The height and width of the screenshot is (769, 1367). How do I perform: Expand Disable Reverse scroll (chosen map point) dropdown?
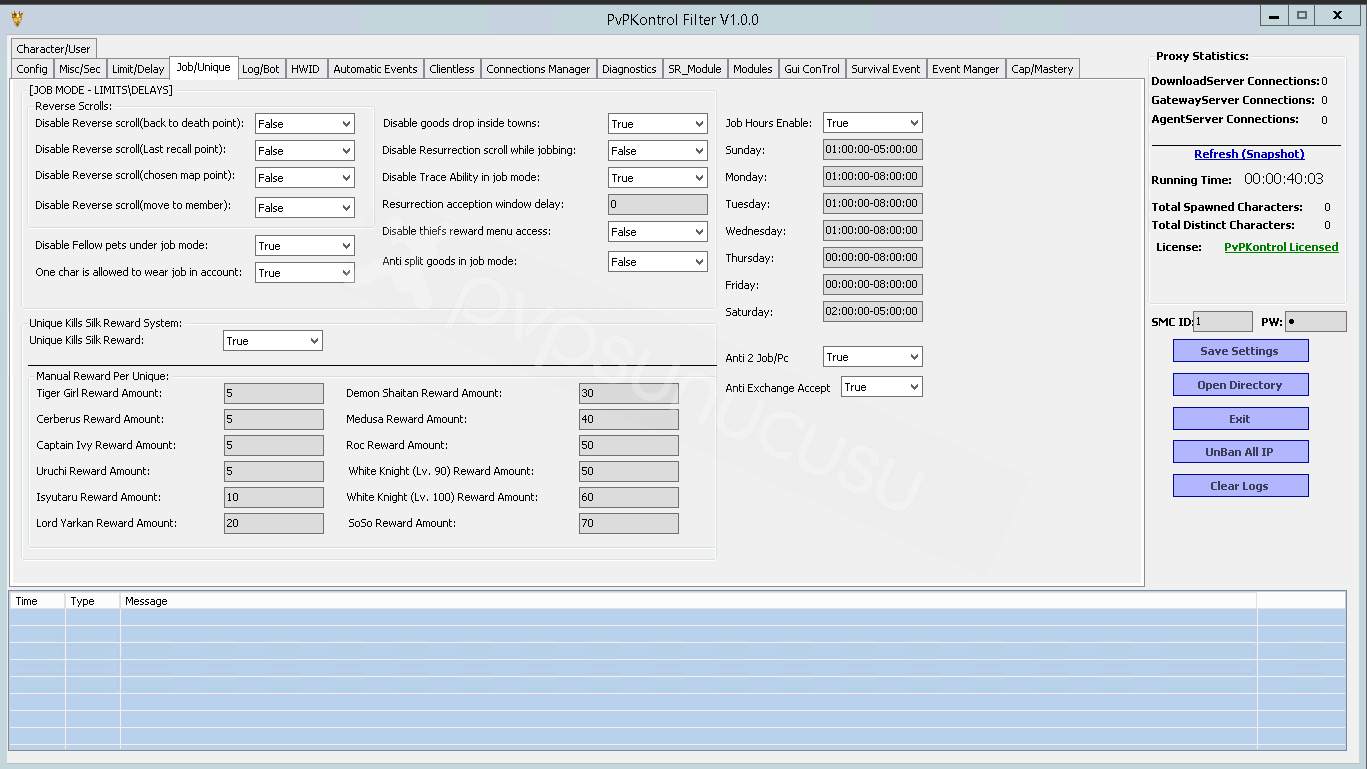tap(305, 178)
